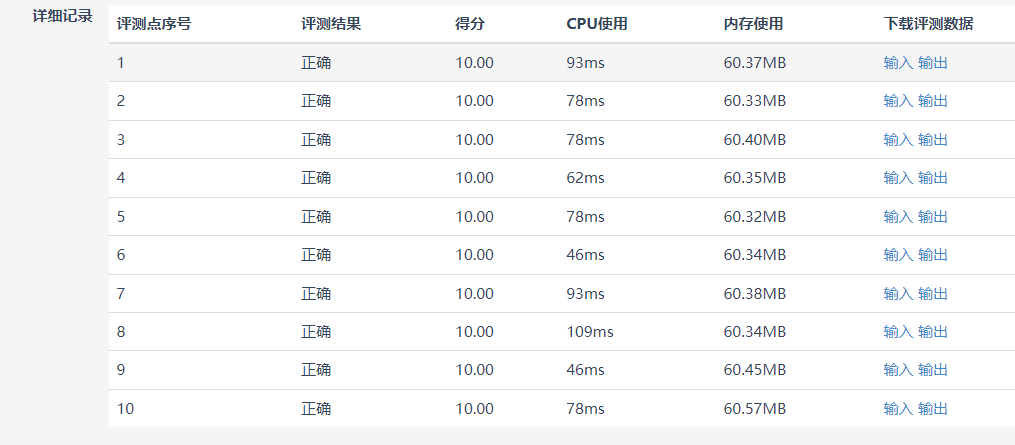The width and height of the screenshot is (1015, 445).
Task: Download input data for test point 1
Action: point(898,63)
